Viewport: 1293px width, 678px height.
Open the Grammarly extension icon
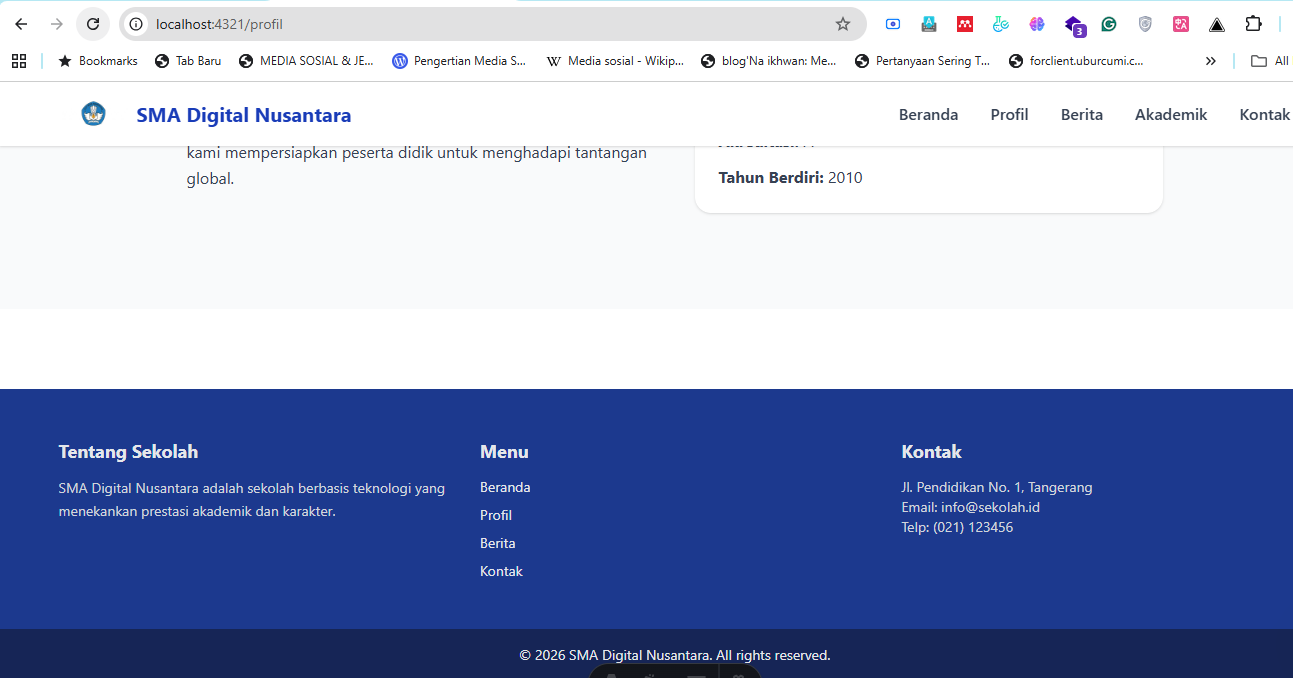(1109, 24)
